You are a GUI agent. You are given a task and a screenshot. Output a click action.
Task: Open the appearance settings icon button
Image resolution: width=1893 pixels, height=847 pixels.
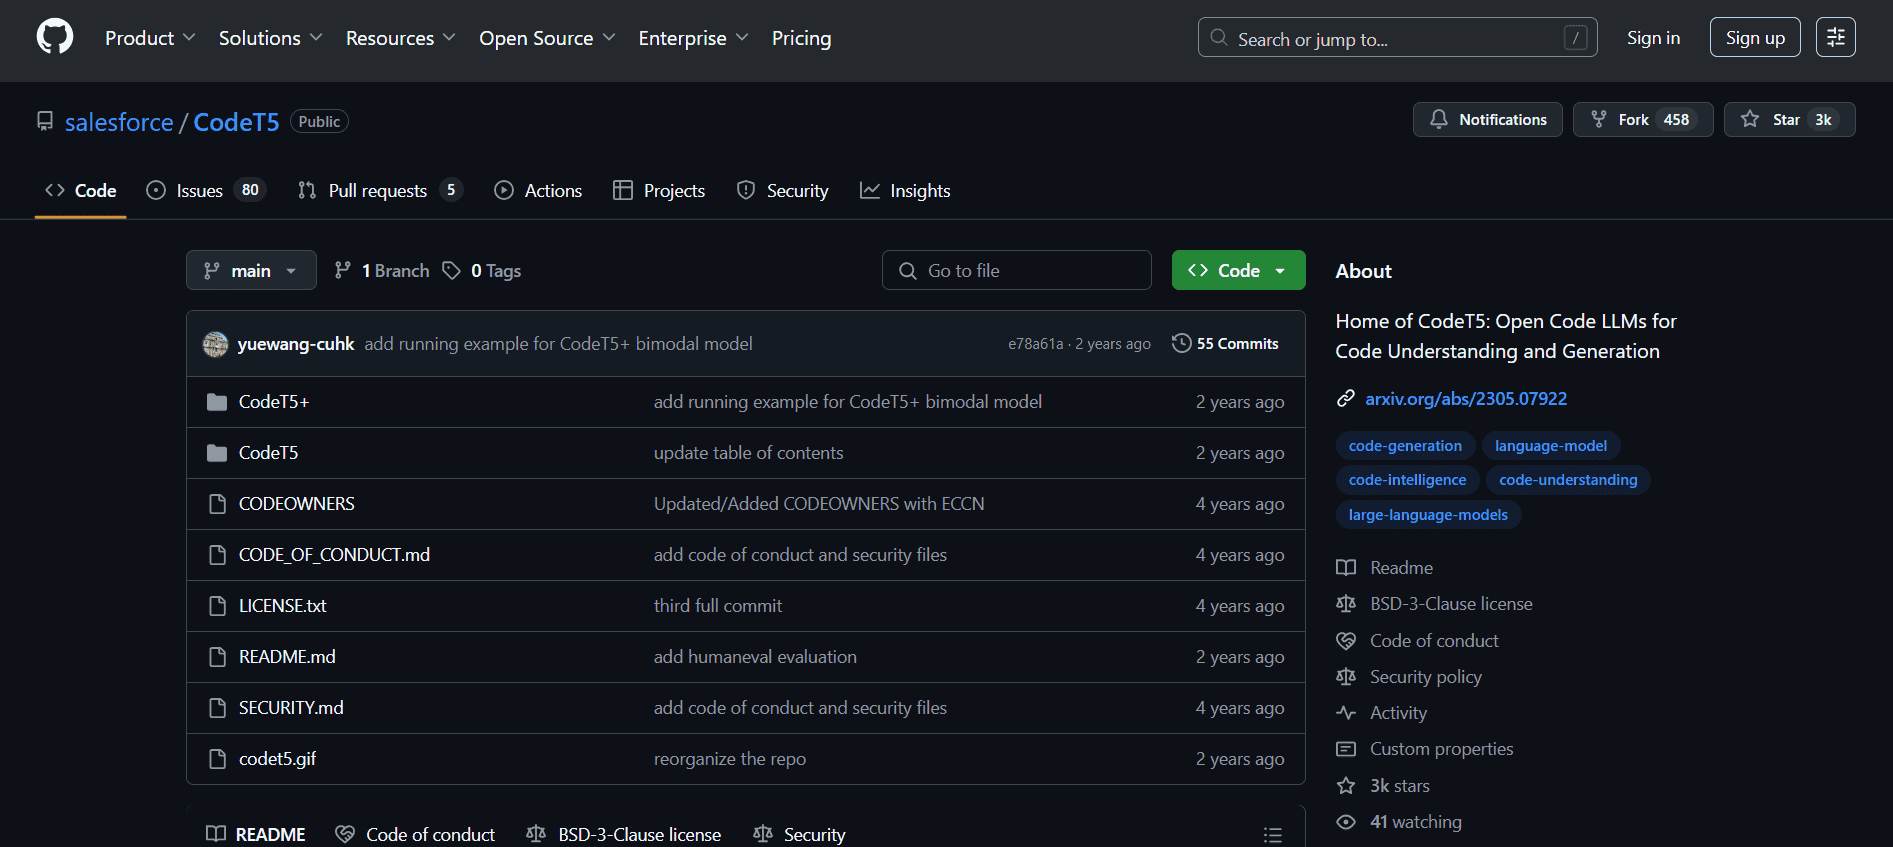(1835, 37)
